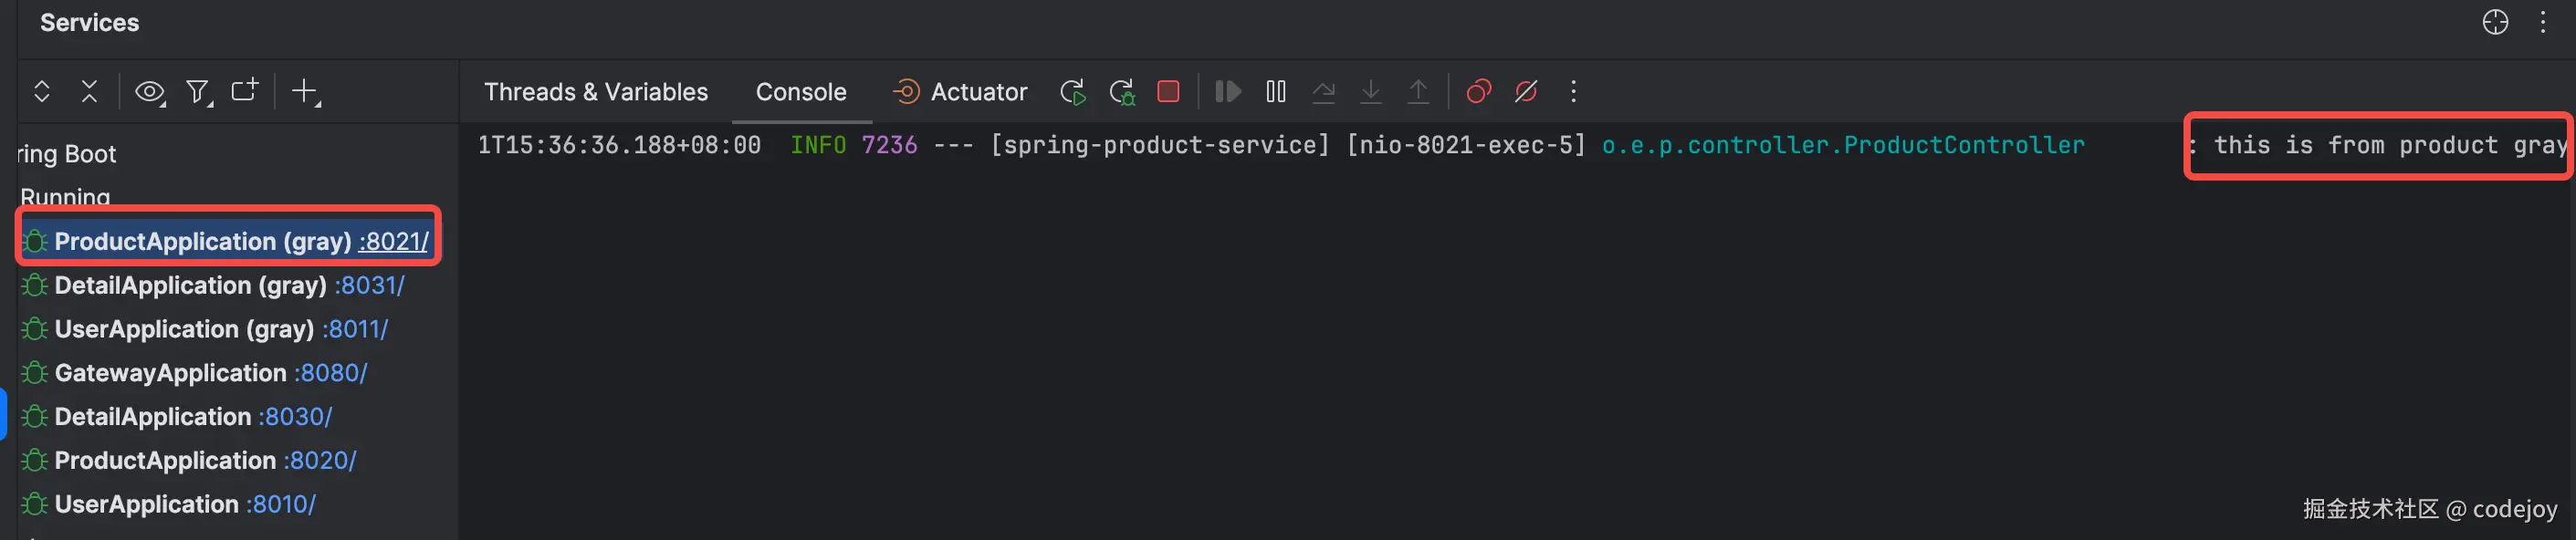Click the Rerun application icon
Image resolution: width=2576 pixels, height=540 pixels.
point(1072,92)
